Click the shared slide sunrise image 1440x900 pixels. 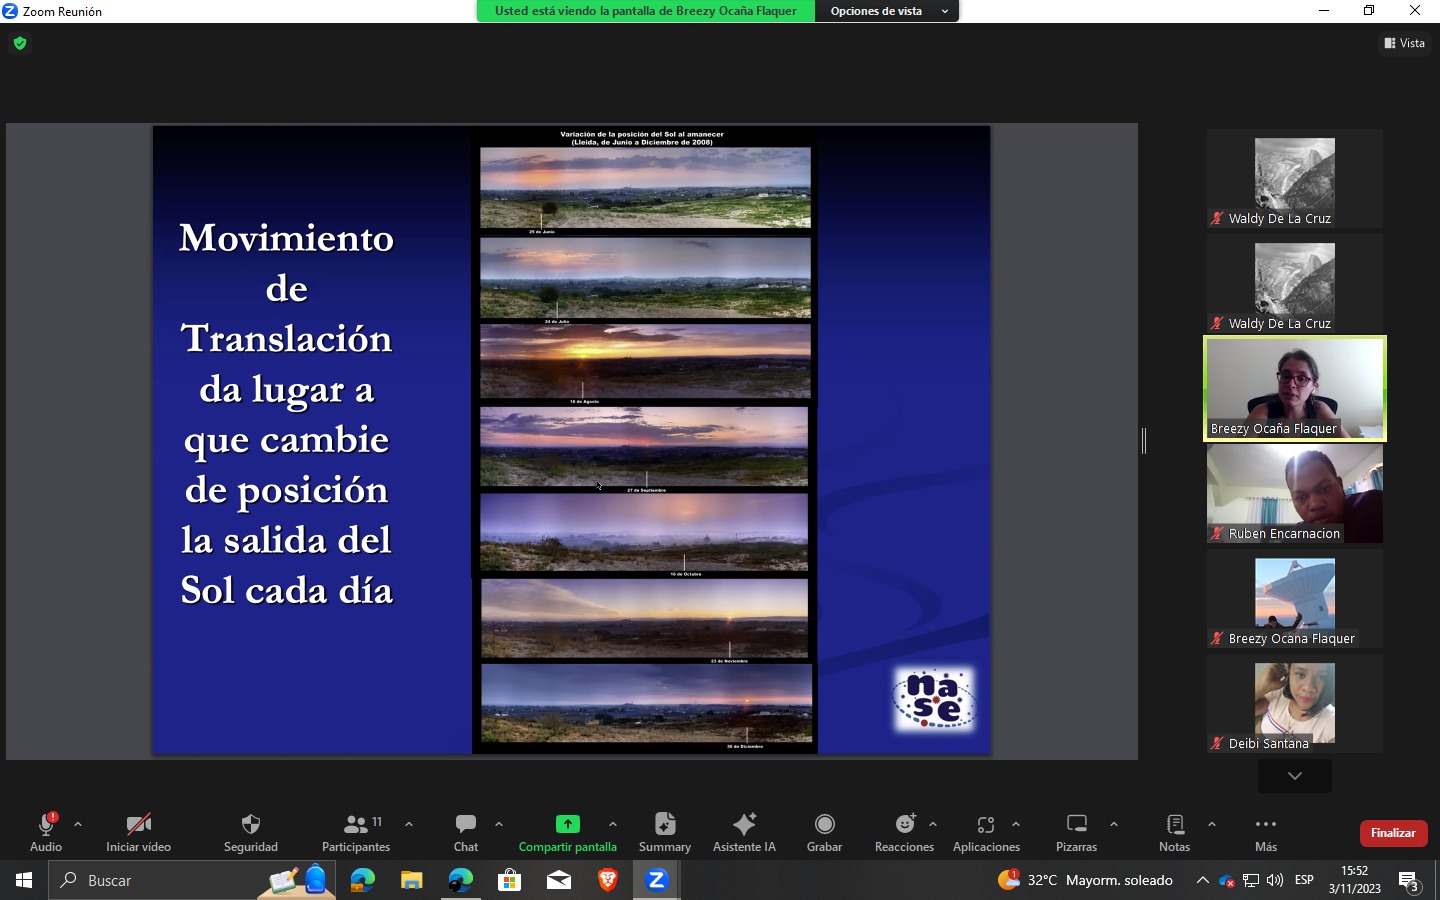point(645,440)
